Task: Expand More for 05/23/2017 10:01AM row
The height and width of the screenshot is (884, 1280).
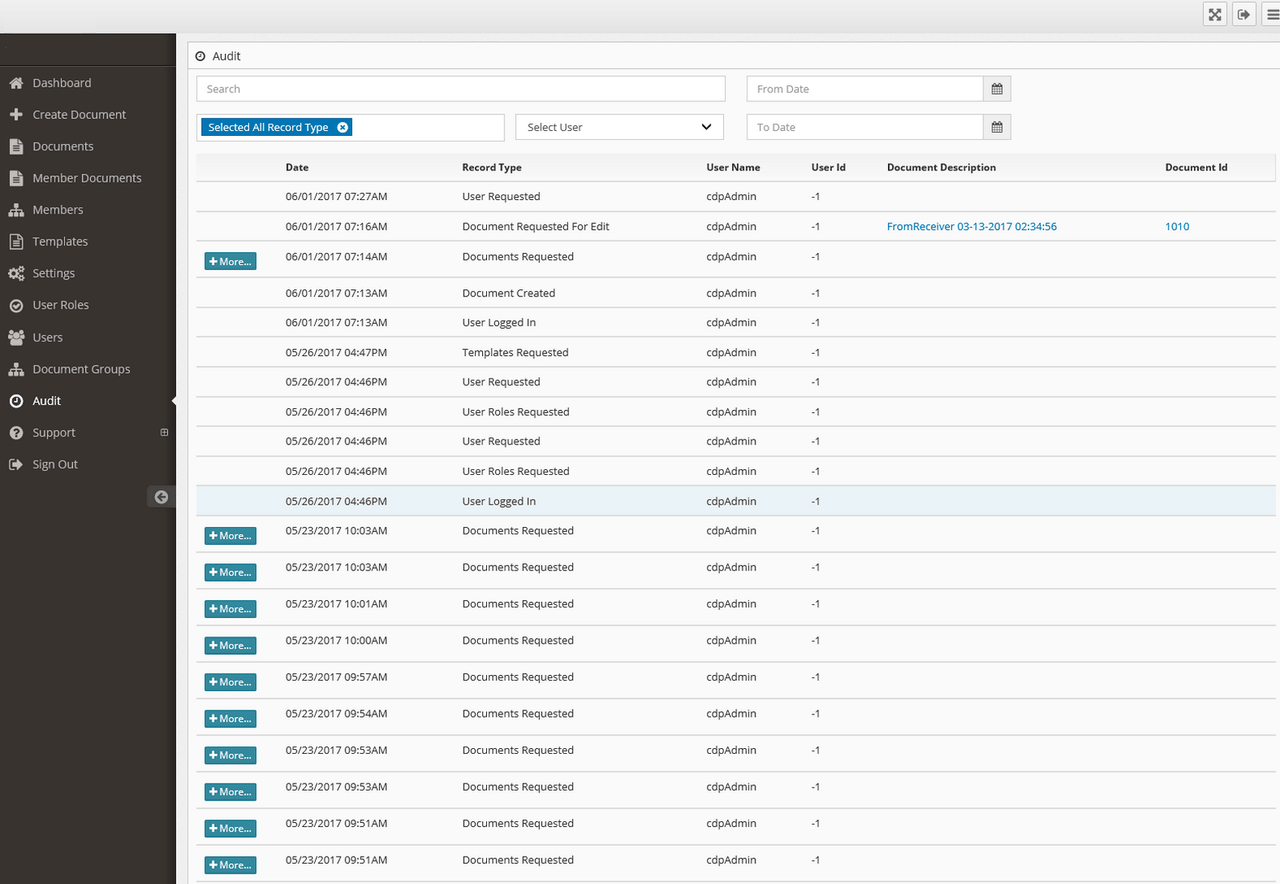Action: click(x=230, y=609)
